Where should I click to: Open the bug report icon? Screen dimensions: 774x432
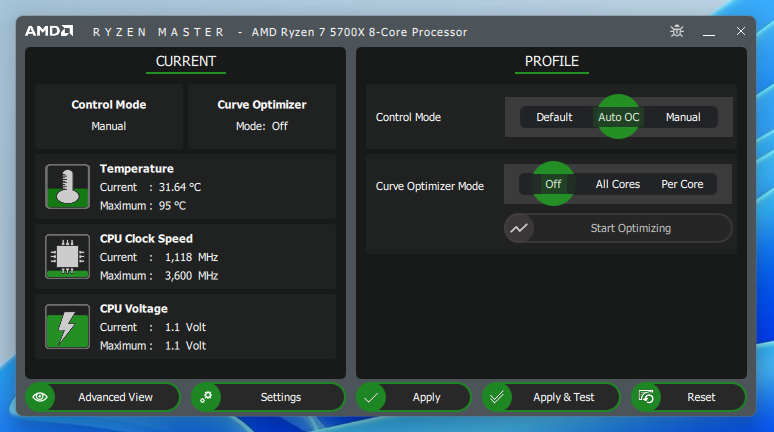[677, 31]
